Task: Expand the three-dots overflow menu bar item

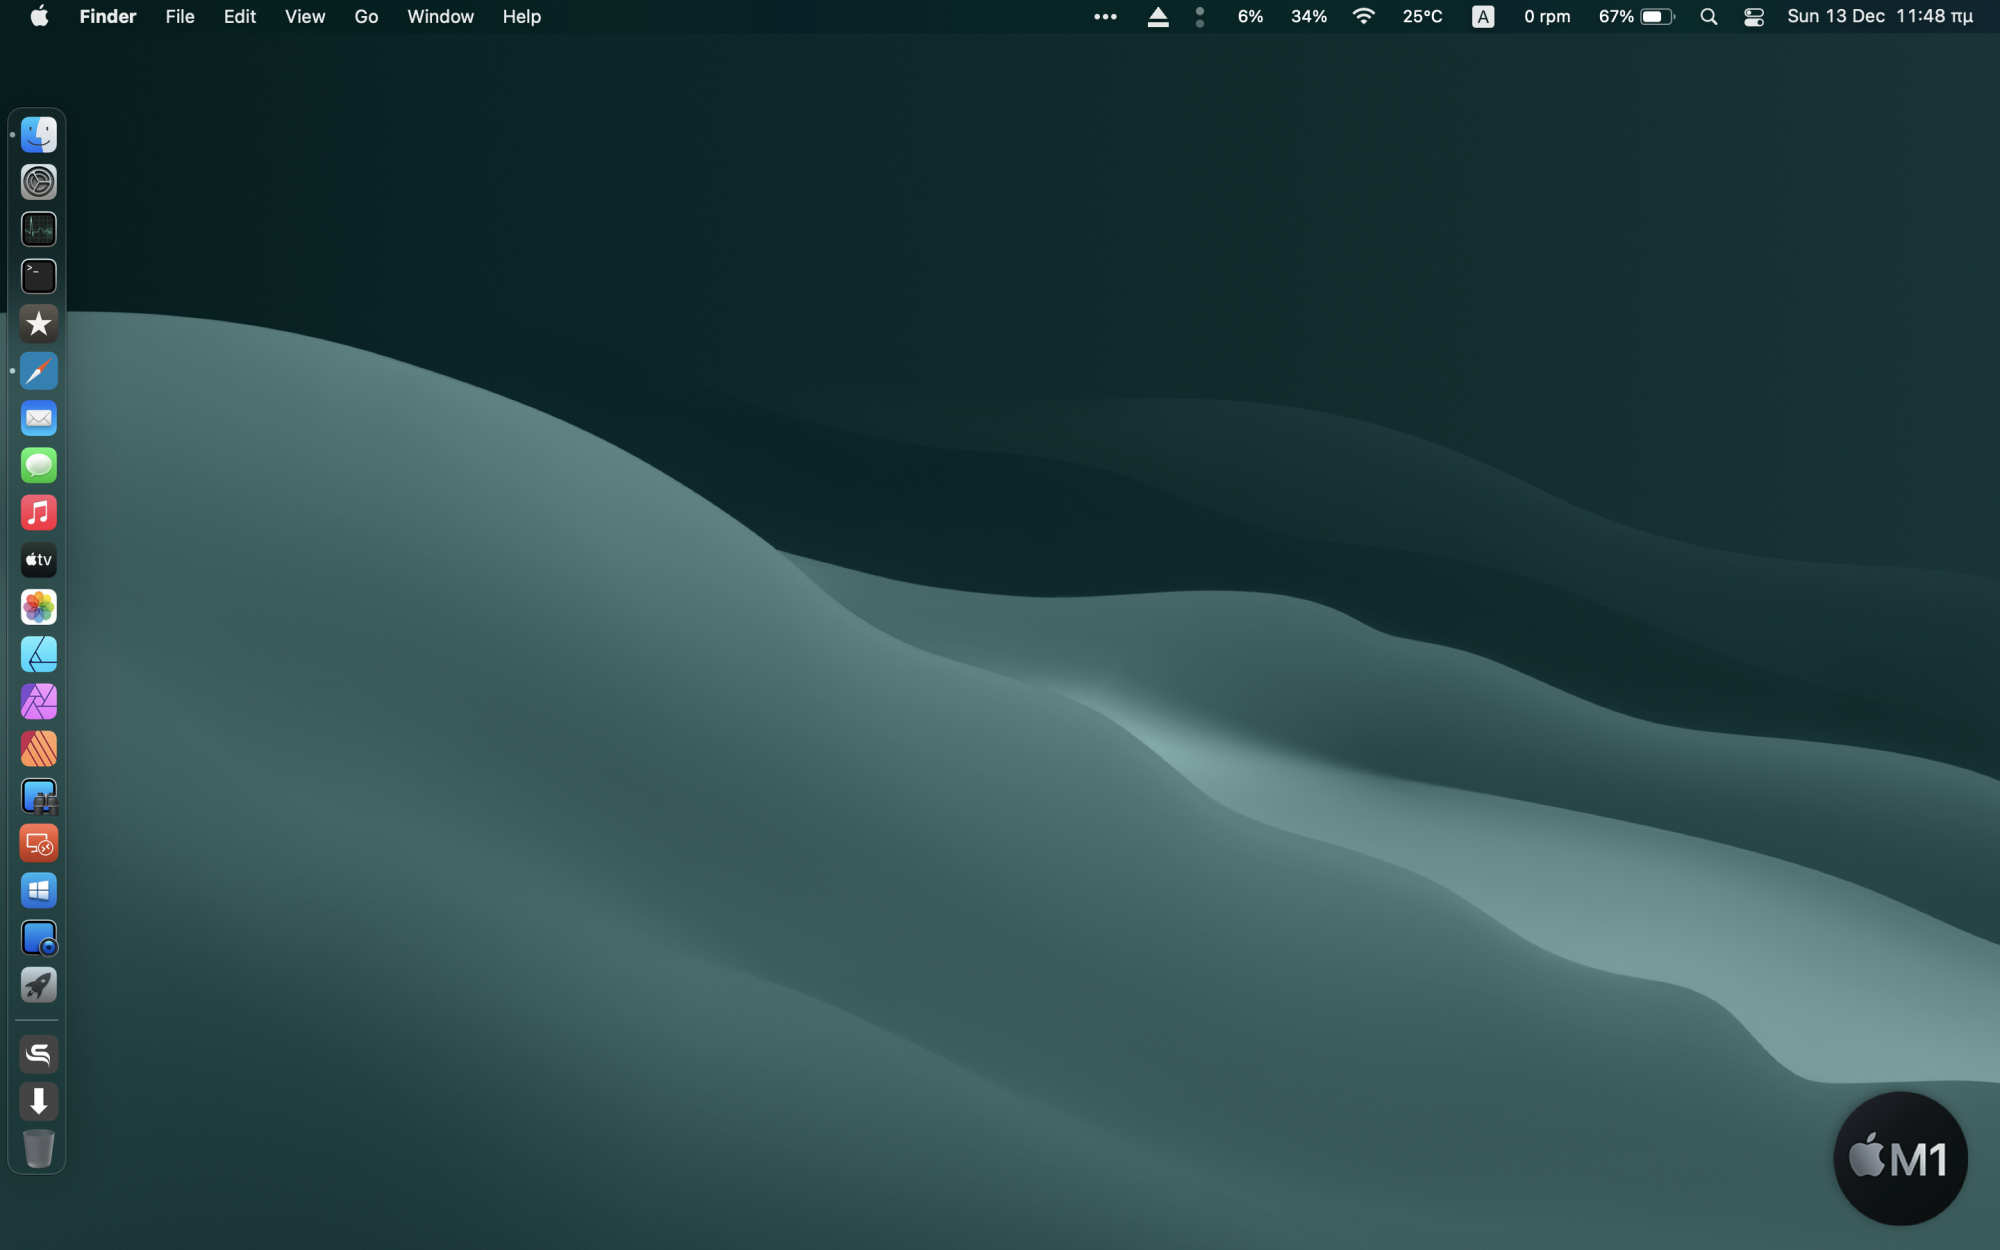Action: coord(1105,17)
